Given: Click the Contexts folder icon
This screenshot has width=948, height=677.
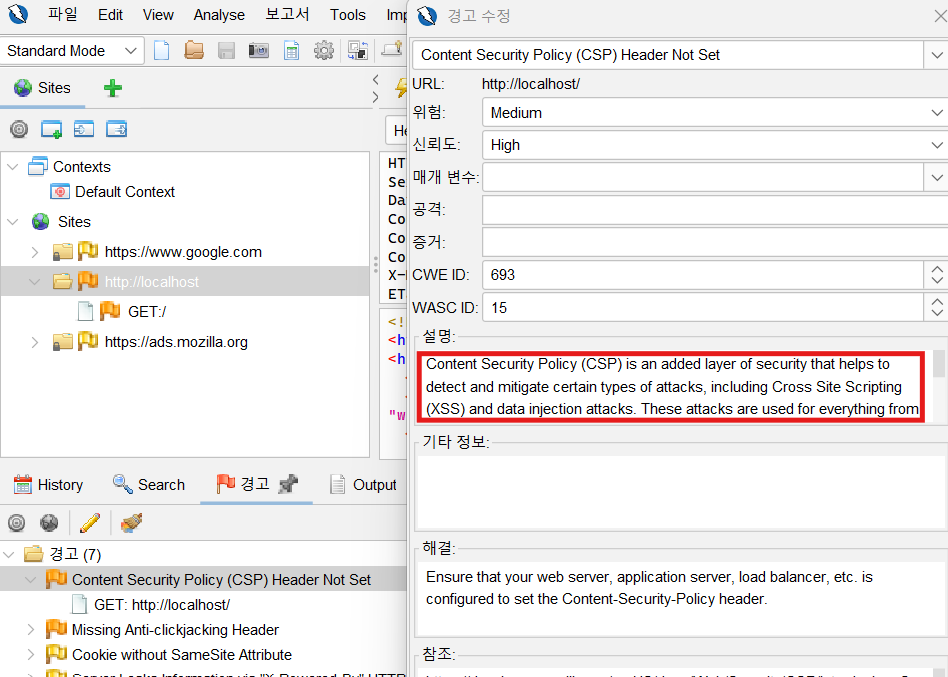Looking at the screenshot, I should 37,166.
